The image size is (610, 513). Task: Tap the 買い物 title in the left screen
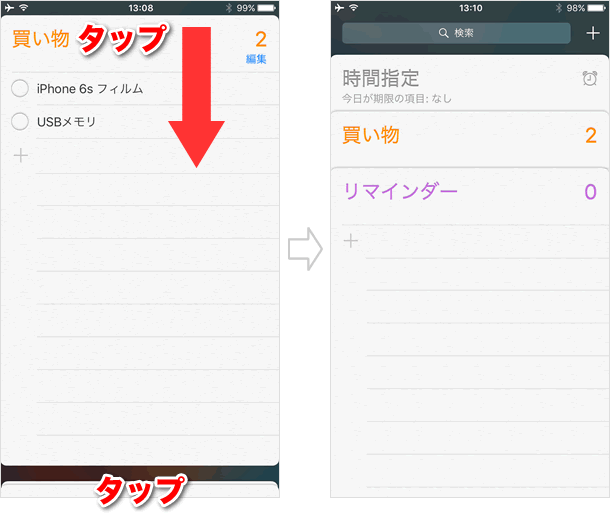[x=41, y=39]
